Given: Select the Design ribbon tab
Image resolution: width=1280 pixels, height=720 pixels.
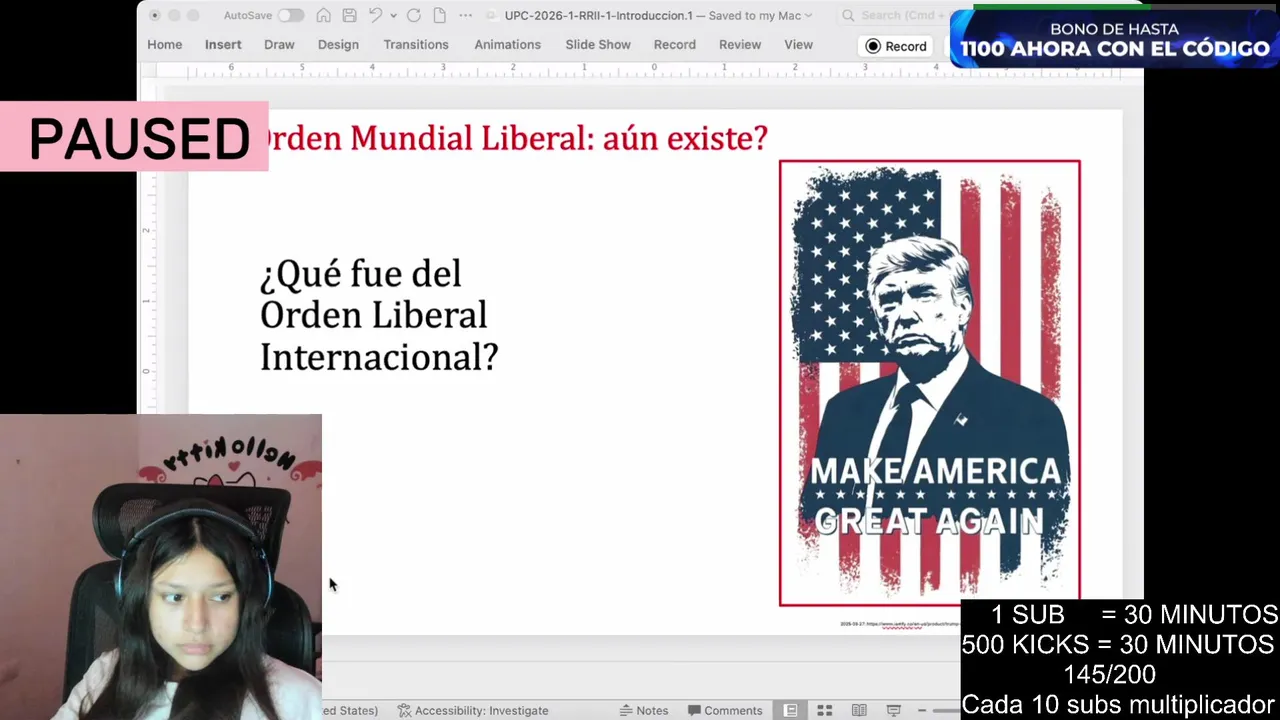Looking at the screenshot, I should (x=338, y=45).
